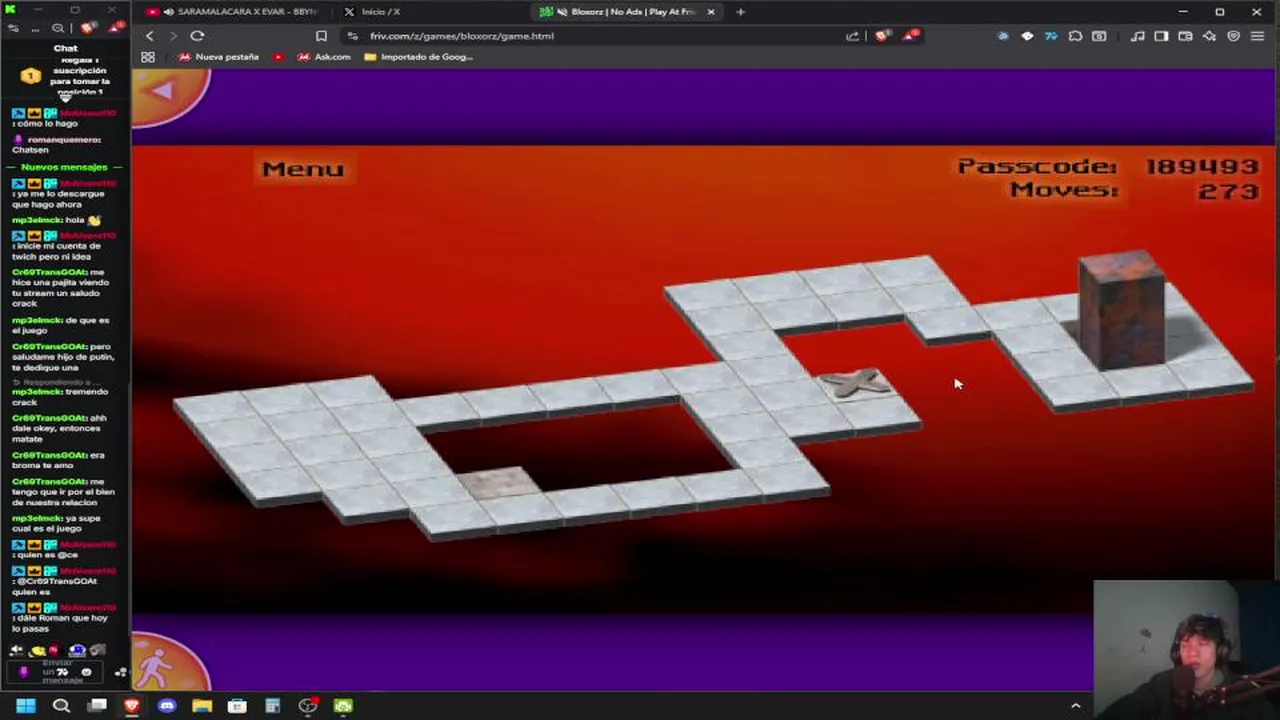The height and width of the screenshot is (720, 1280).
Task: Open the apps grid icon on bookmarks bar
Action: (148, 57)
